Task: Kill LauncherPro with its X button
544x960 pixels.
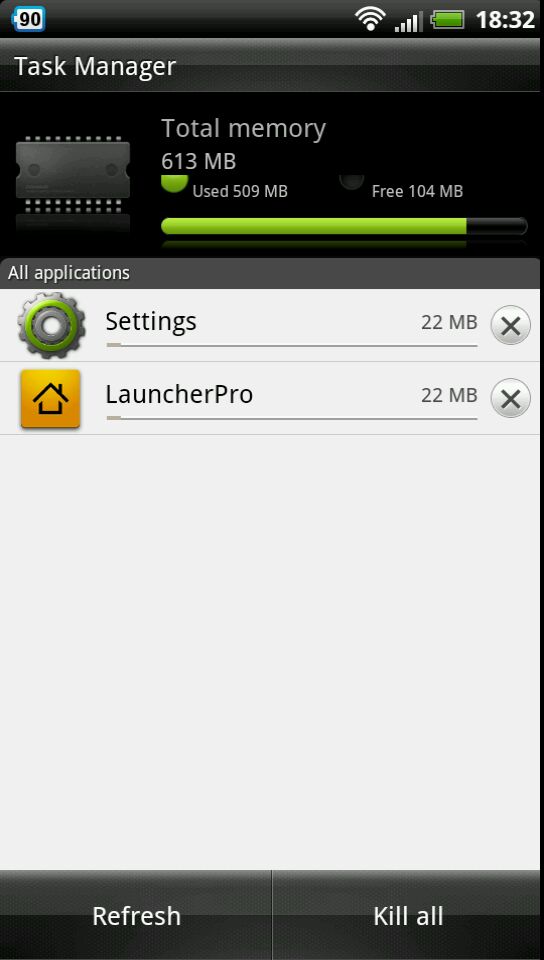Action: (510, 399)
